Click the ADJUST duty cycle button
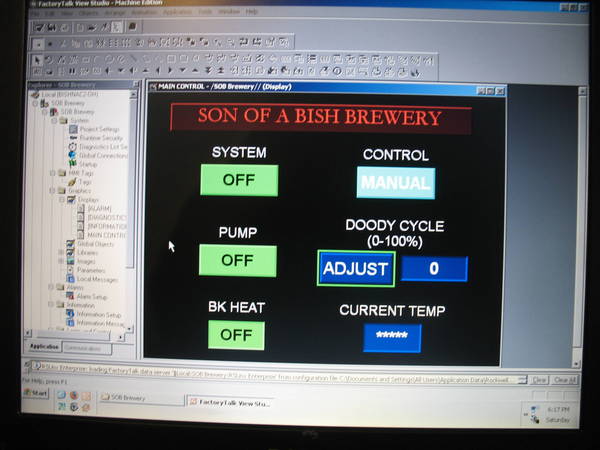The width and height of the screenshot is (600, 450). [356, 269]
